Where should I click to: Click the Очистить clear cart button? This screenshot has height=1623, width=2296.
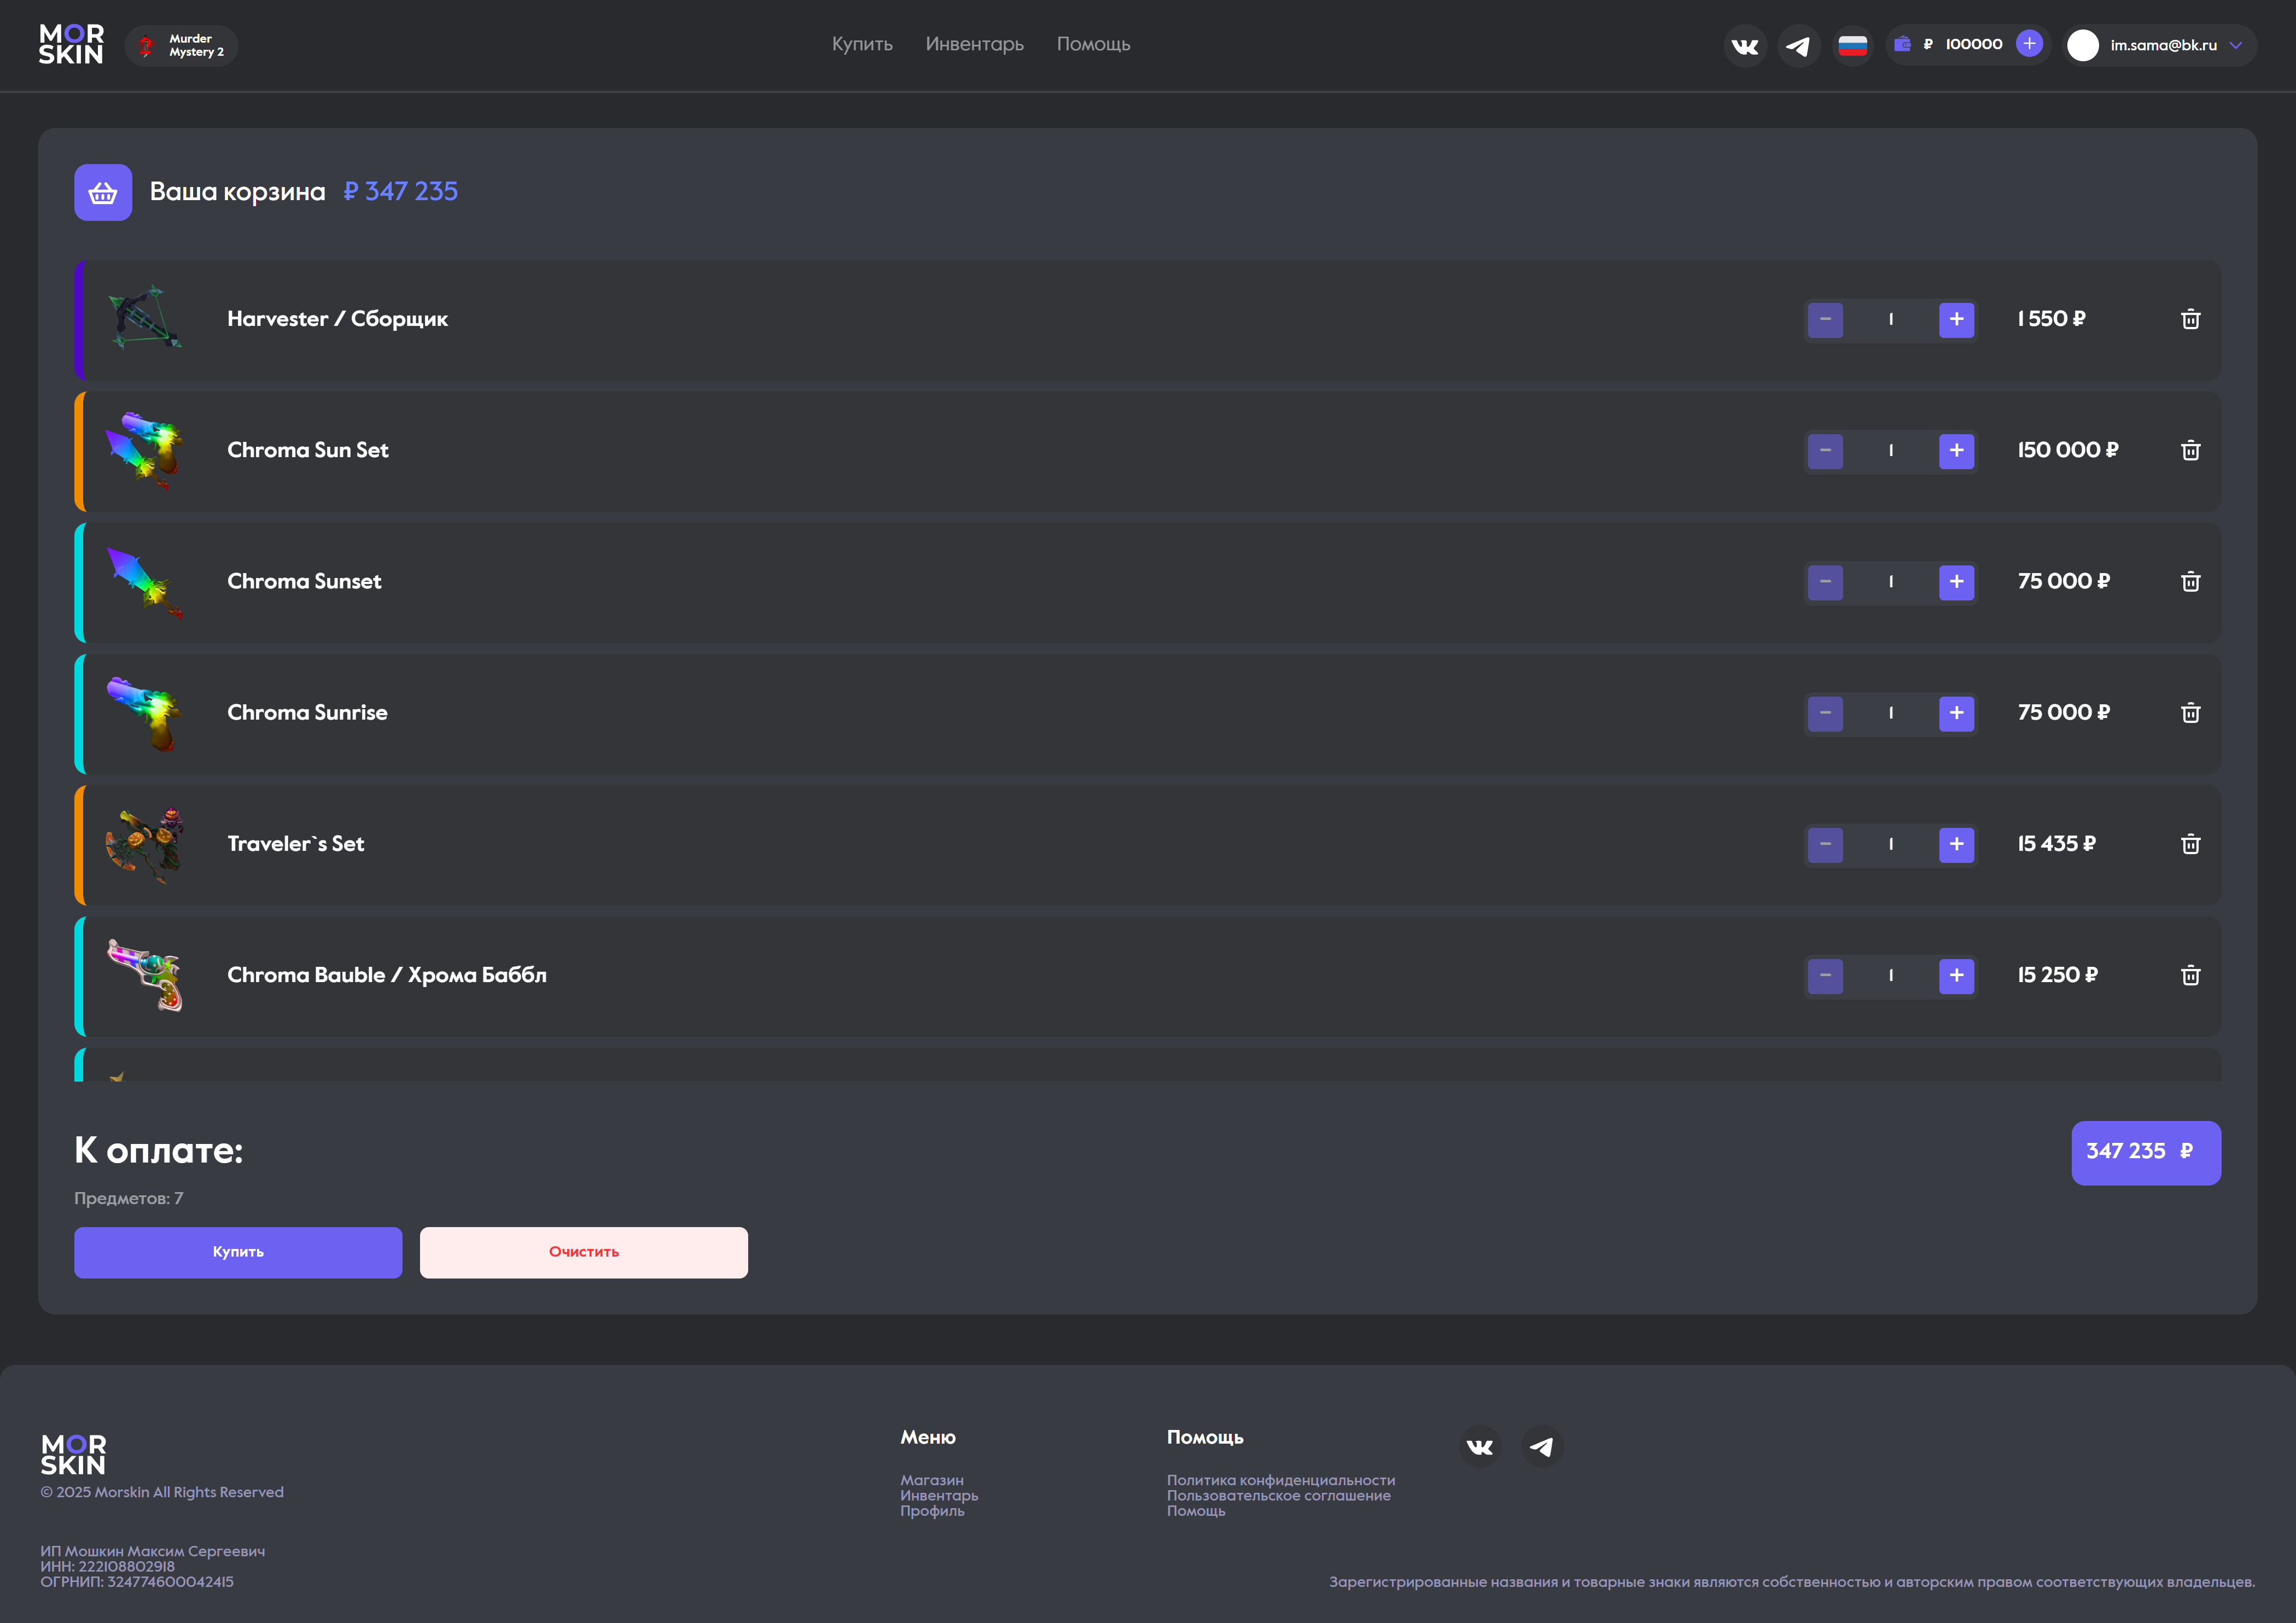click(x=583, y=1252)
